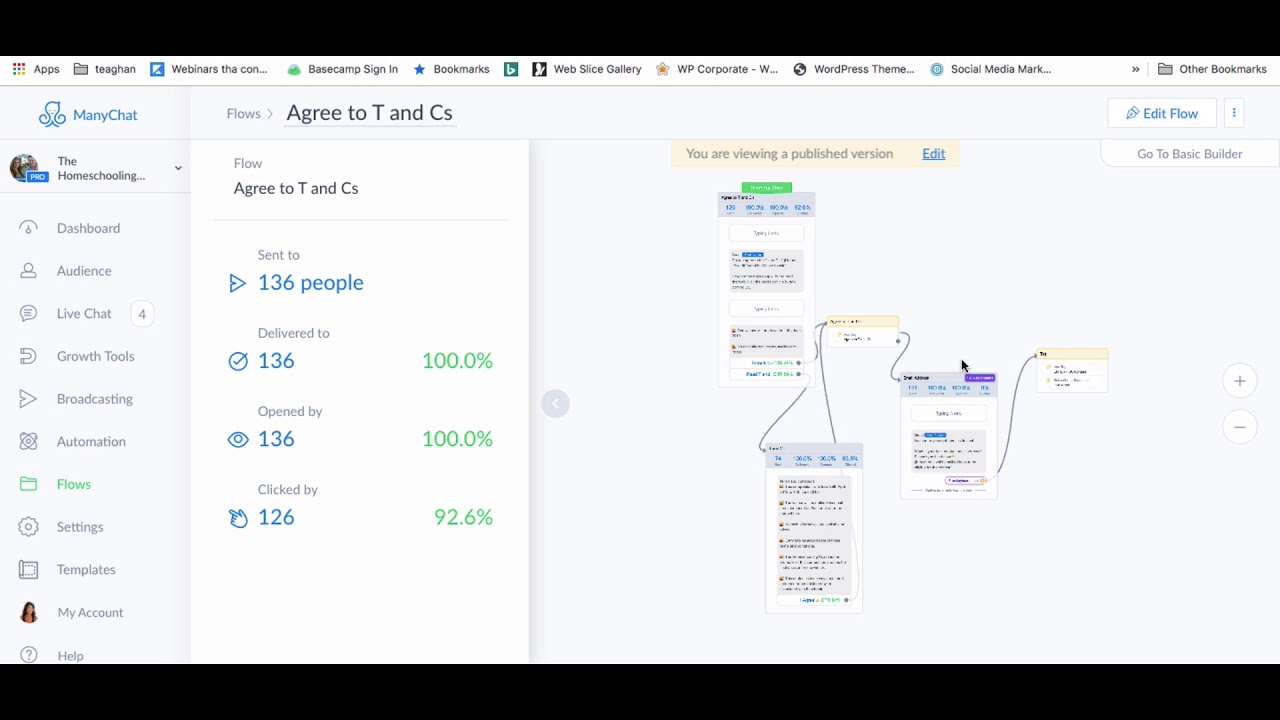The height and width of the screenshot is (720, 1280).
Task: Click the Settings gear icon
Action: tap(28, 527)
